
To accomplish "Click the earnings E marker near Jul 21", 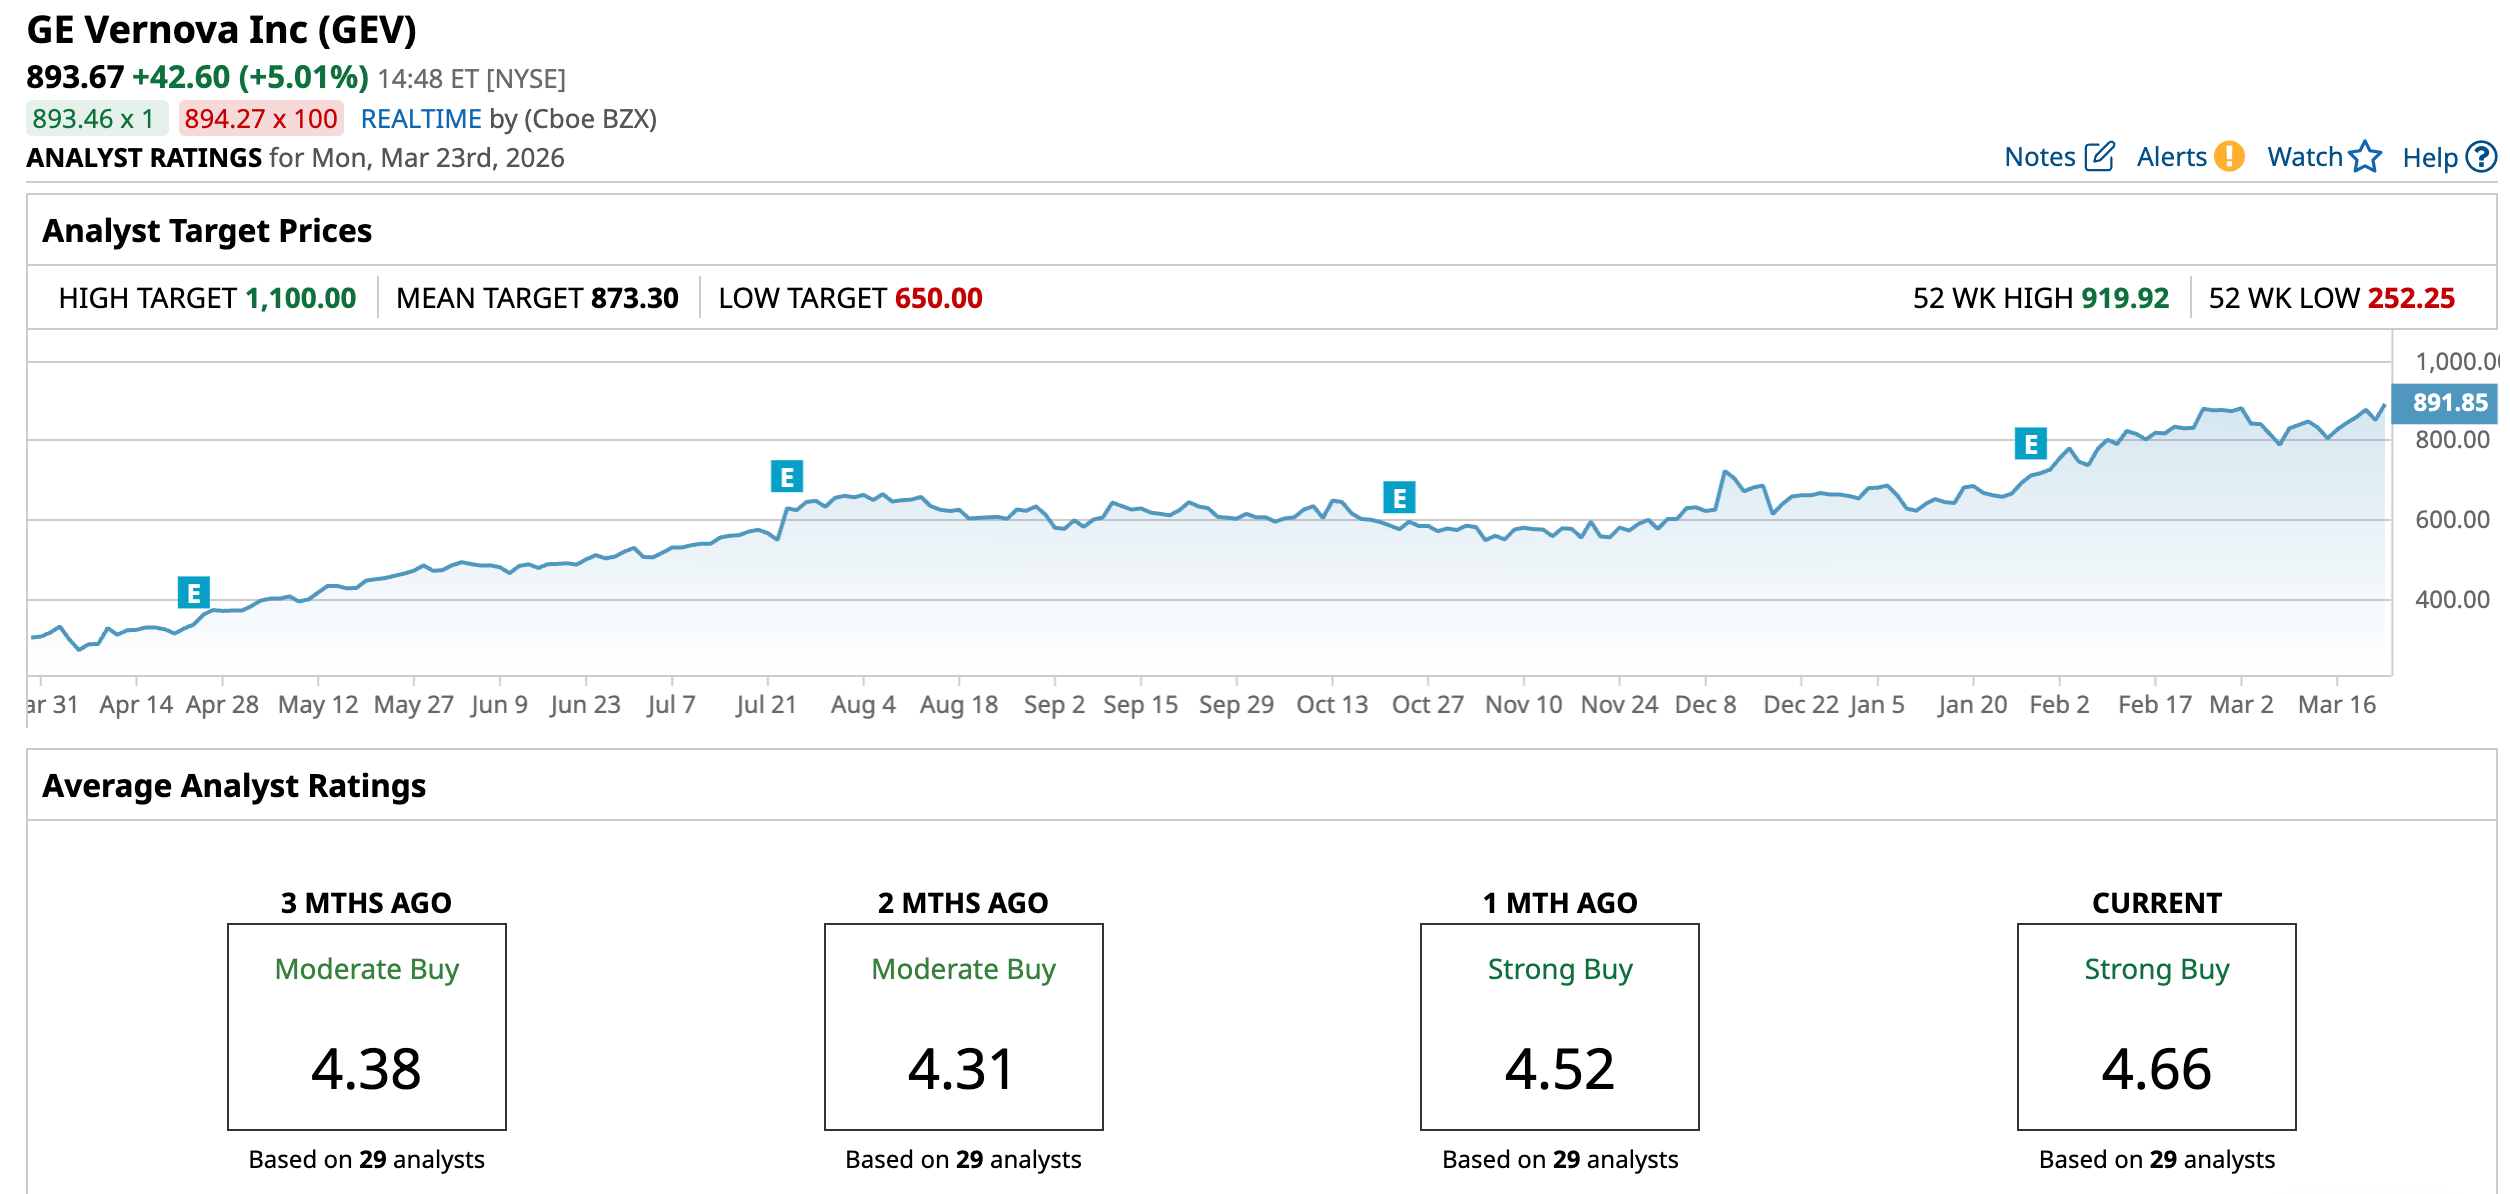I will point(787,477).
